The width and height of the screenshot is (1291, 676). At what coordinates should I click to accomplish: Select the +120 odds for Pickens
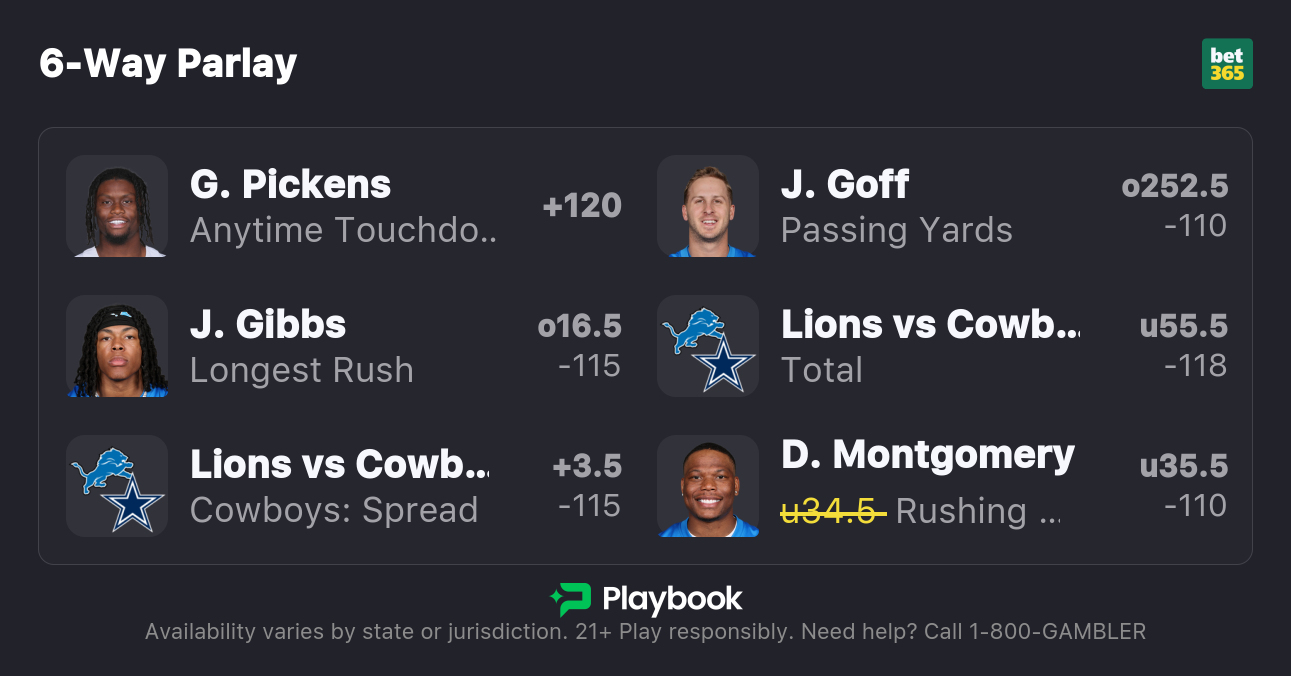(x=582, y=206)
